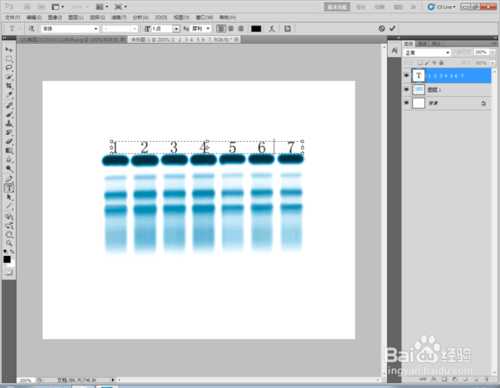This screenshot has width=500, height=388.
Task: Select the Rectangular Marquee tool
Action: 9,59
